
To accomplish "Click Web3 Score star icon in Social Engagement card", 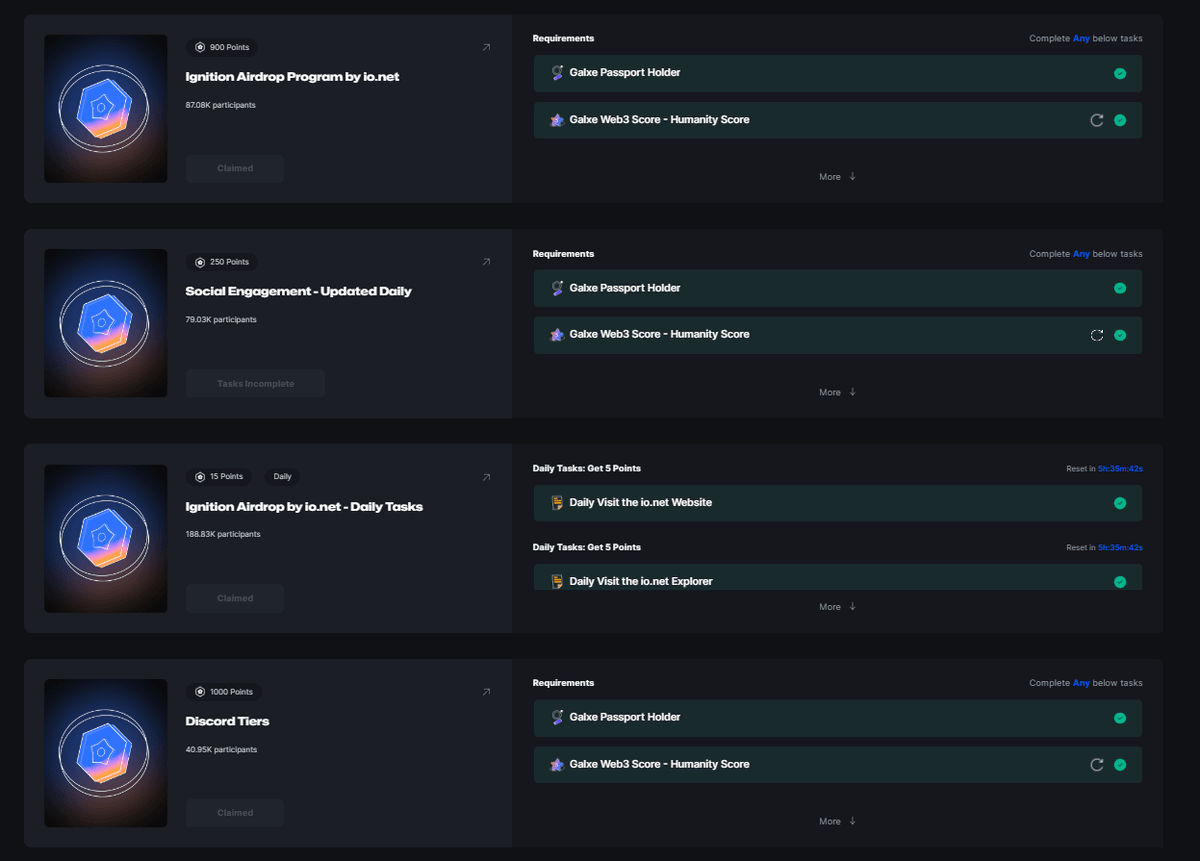I will click(x=557, y=335).
